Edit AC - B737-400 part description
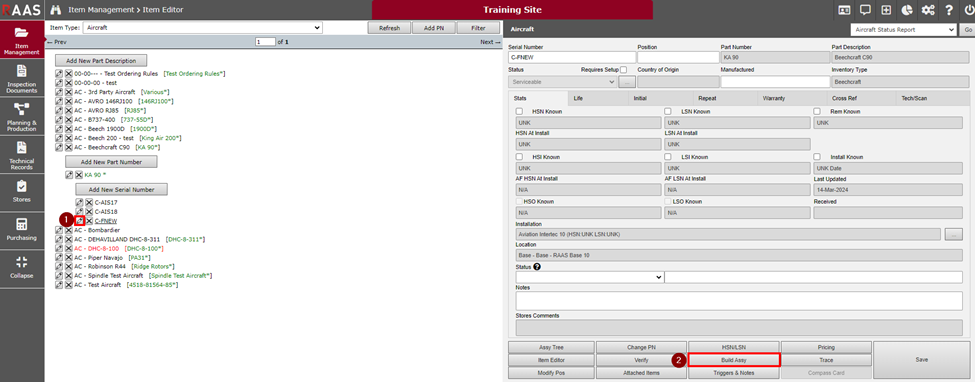This screenshot has width=975, height=382. click(x=59, y=119)
